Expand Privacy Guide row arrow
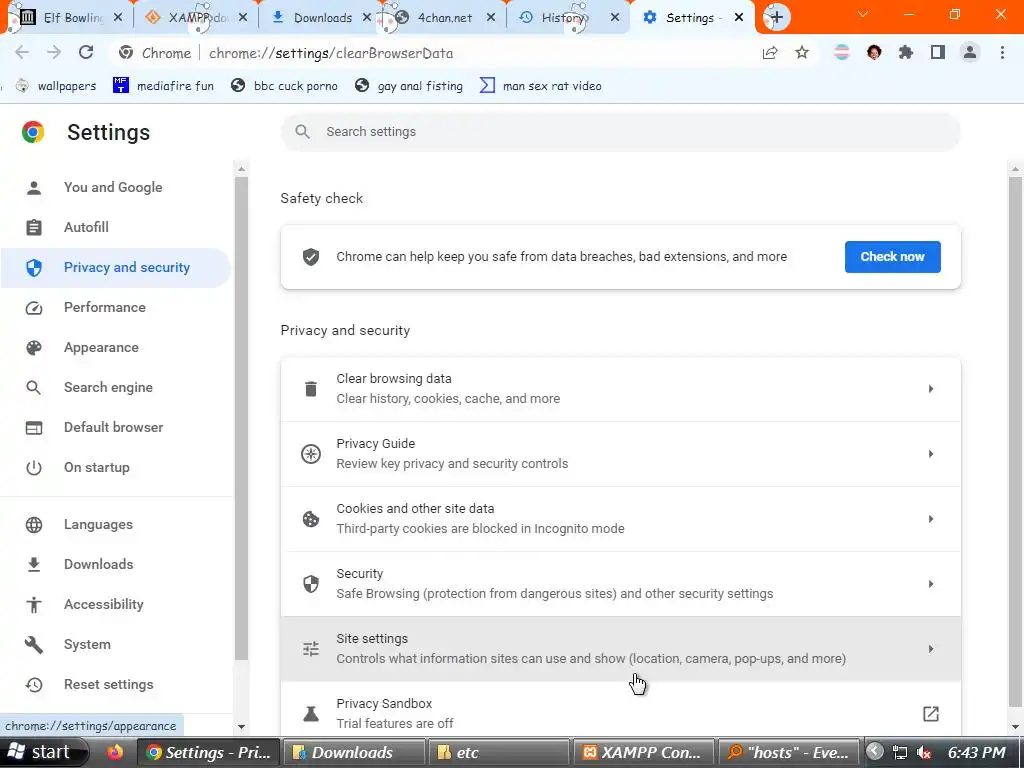Image resolution: width=1024 pixels, height=768 pixels. [x=931, y=454]
